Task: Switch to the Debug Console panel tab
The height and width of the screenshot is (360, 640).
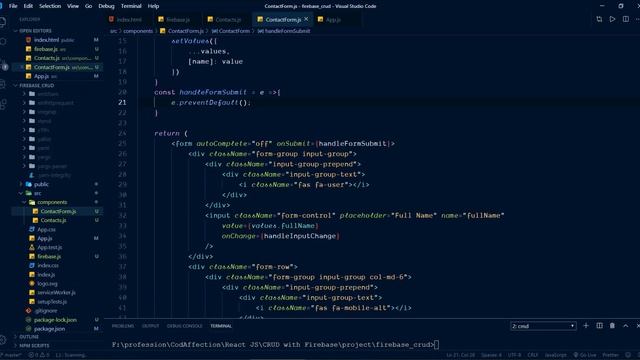Action: coord(184,326)
